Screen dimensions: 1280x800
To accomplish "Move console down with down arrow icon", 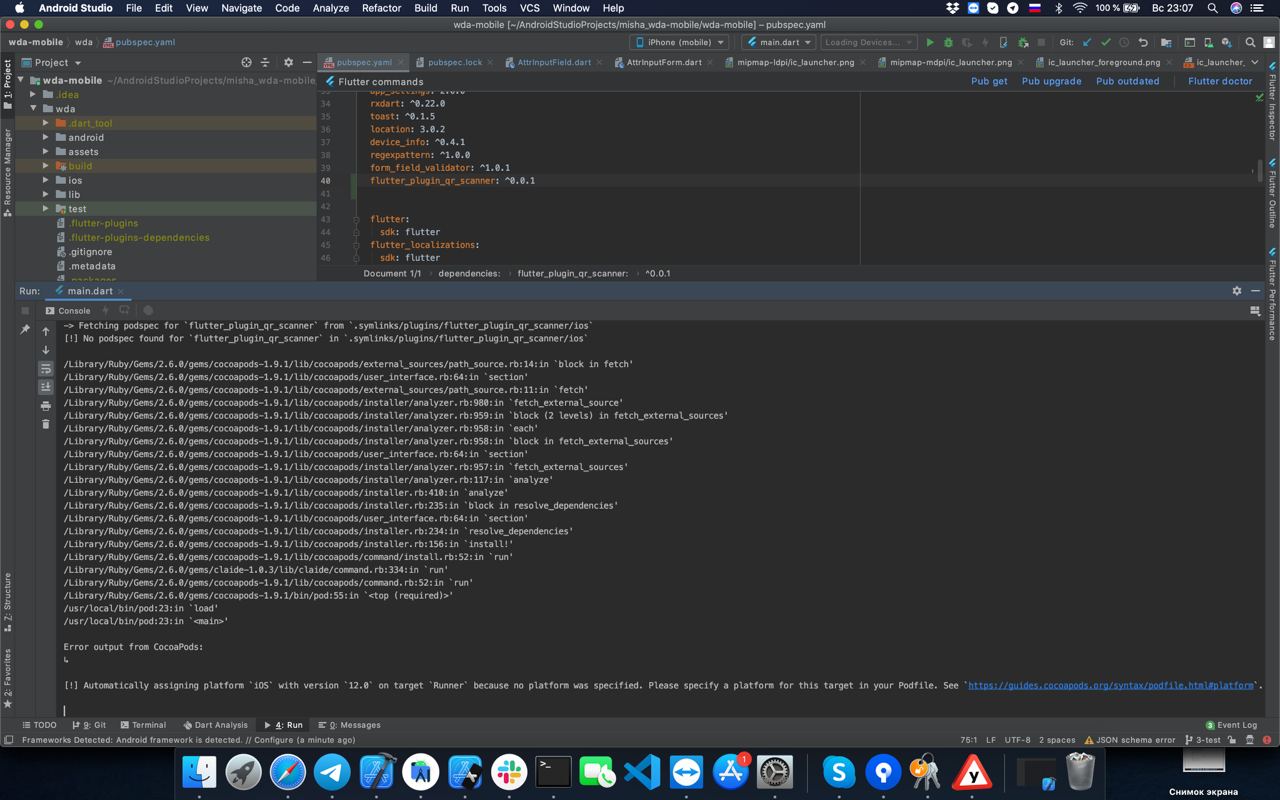I will coord(46,350).
